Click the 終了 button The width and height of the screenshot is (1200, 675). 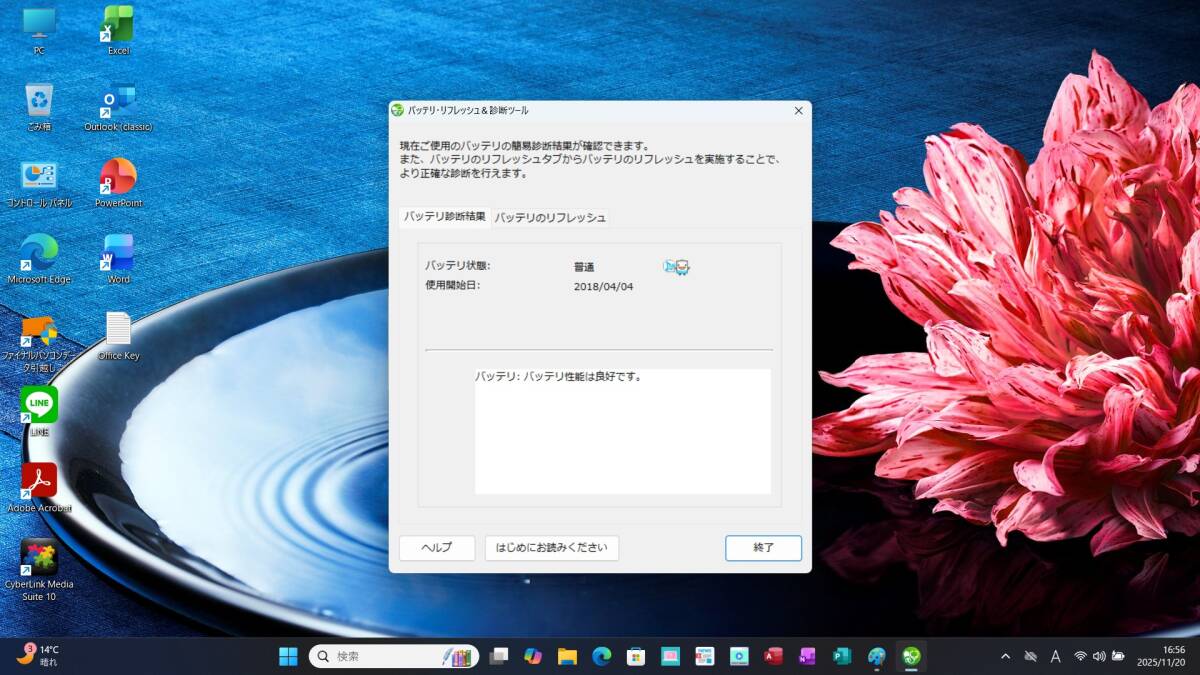coord(763,548)
